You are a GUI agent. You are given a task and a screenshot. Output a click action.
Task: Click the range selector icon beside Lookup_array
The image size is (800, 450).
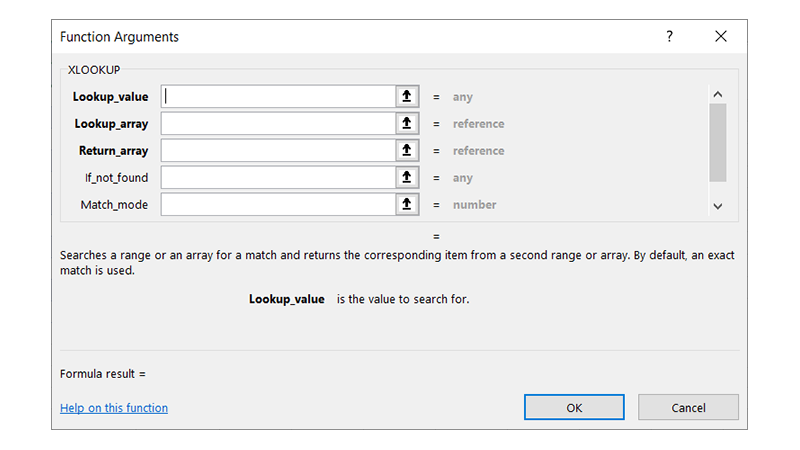pos(407,124)
